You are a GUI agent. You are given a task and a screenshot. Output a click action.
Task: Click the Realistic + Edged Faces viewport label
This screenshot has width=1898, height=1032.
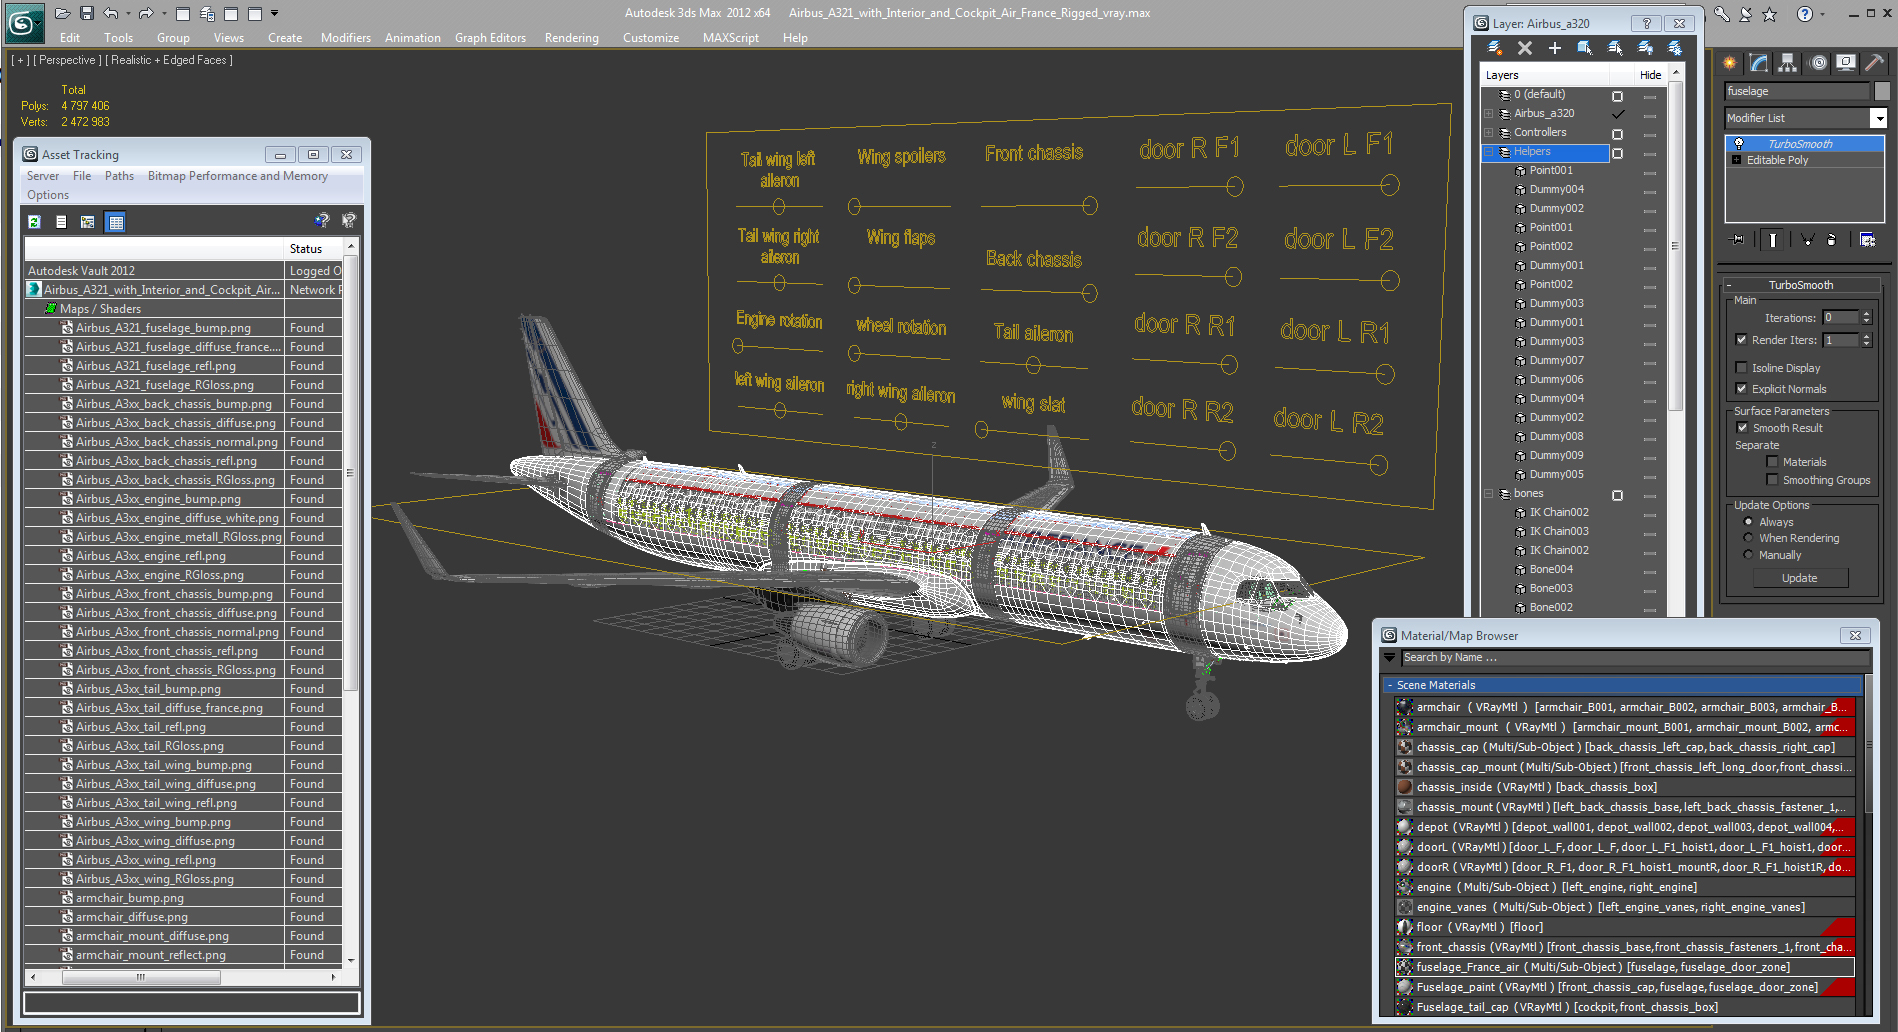click(x=169, y=60)
